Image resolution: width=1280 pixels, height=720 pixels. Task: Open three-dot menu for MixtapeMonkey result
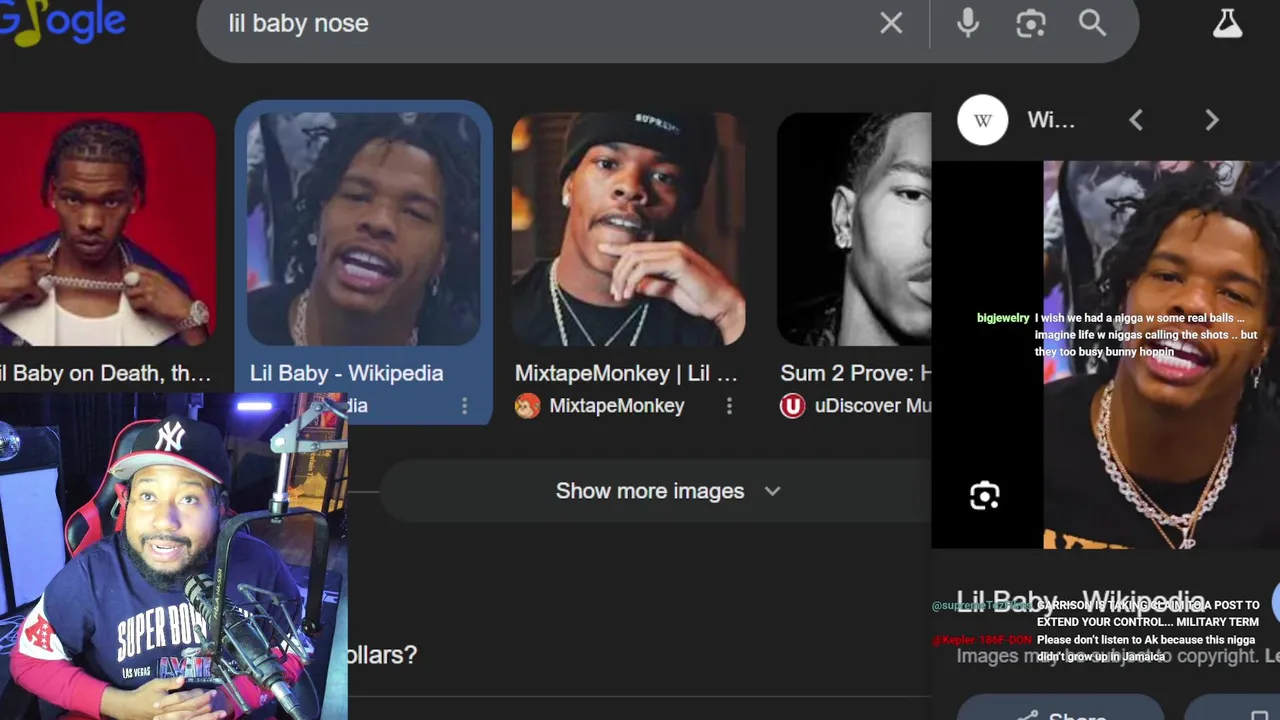pyautogui.click(x=729, y=405)
